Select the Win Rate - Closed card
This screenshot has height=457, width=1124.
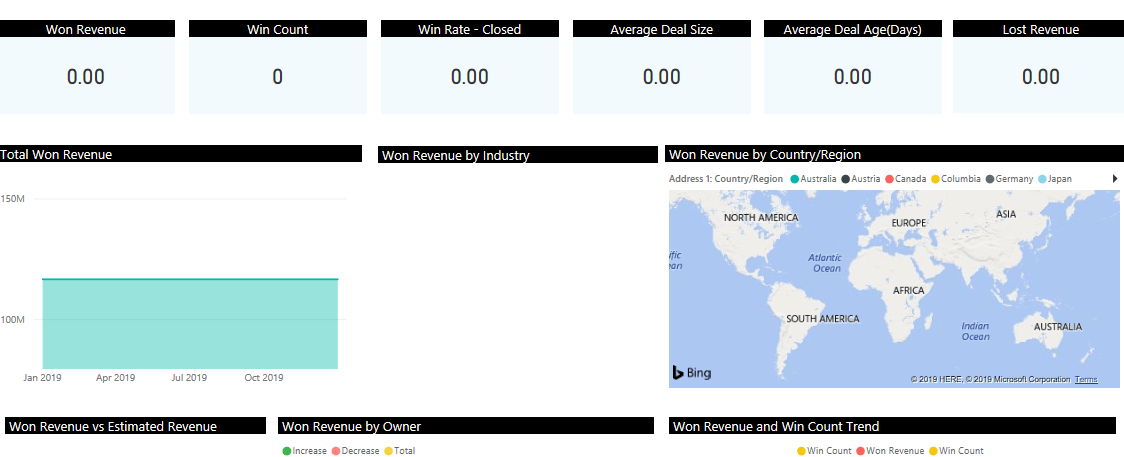(x=469, y=76)
